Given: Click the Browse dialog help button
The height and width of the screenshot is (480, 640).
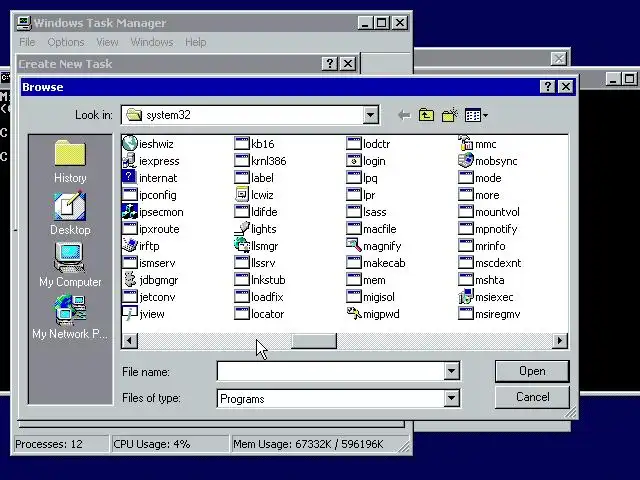Looking at the screenshot, I should click(x=547, y=87).
